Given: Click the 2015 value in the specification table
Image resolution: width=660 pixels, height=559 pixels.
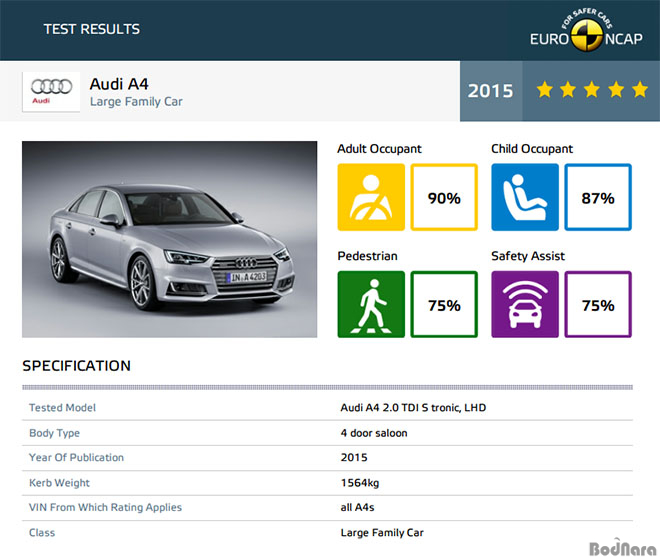Looking at the screenshot, I should pos(354,458).
